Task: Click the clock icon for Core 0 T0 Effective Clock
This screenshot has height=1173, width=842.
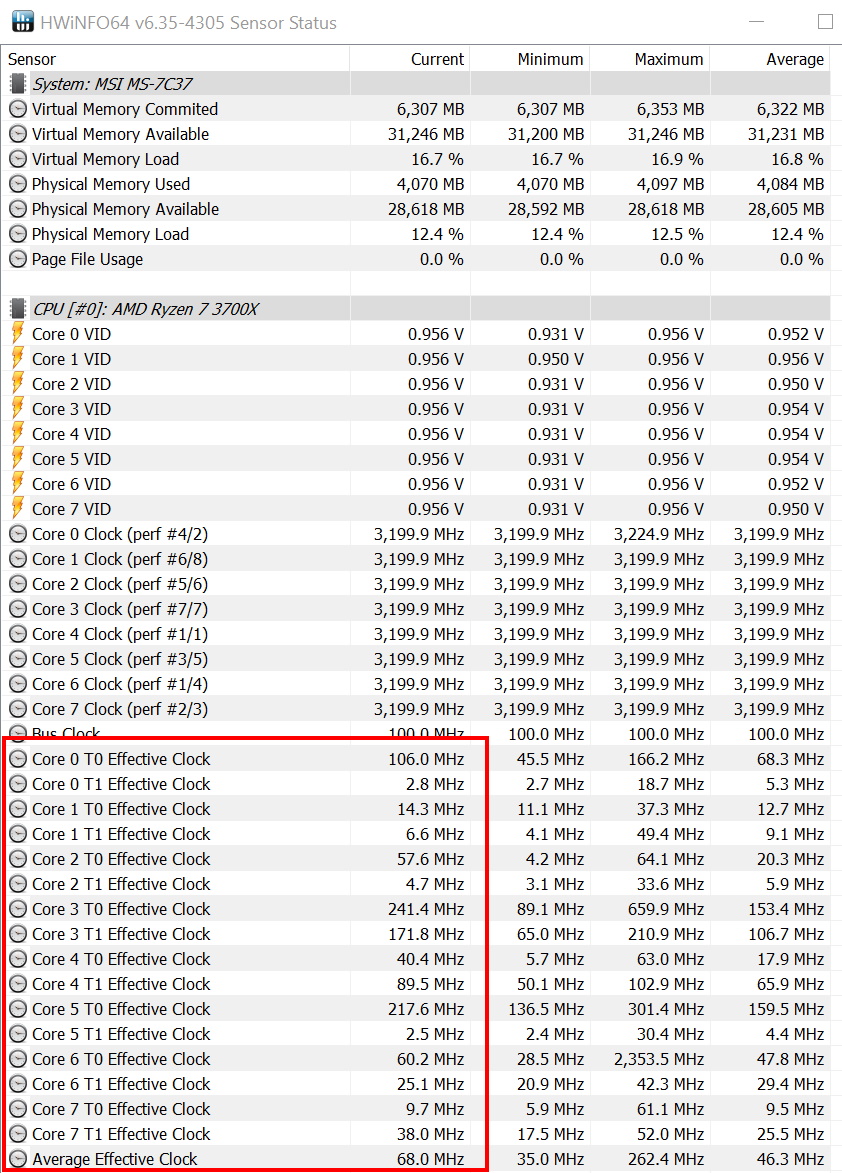Action: (x=18, y=759)
